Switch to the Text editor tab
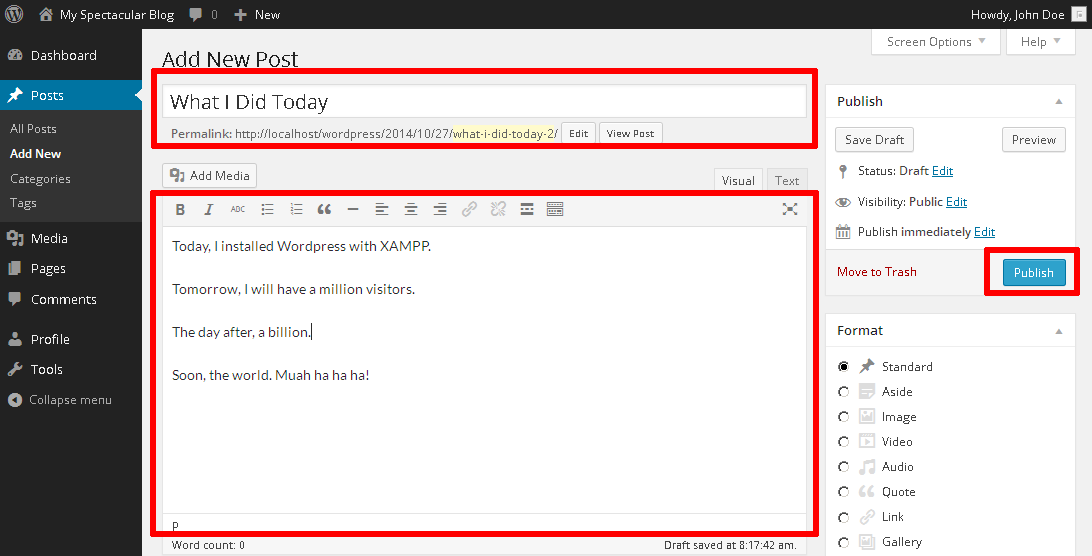 [x=787, y=181]
